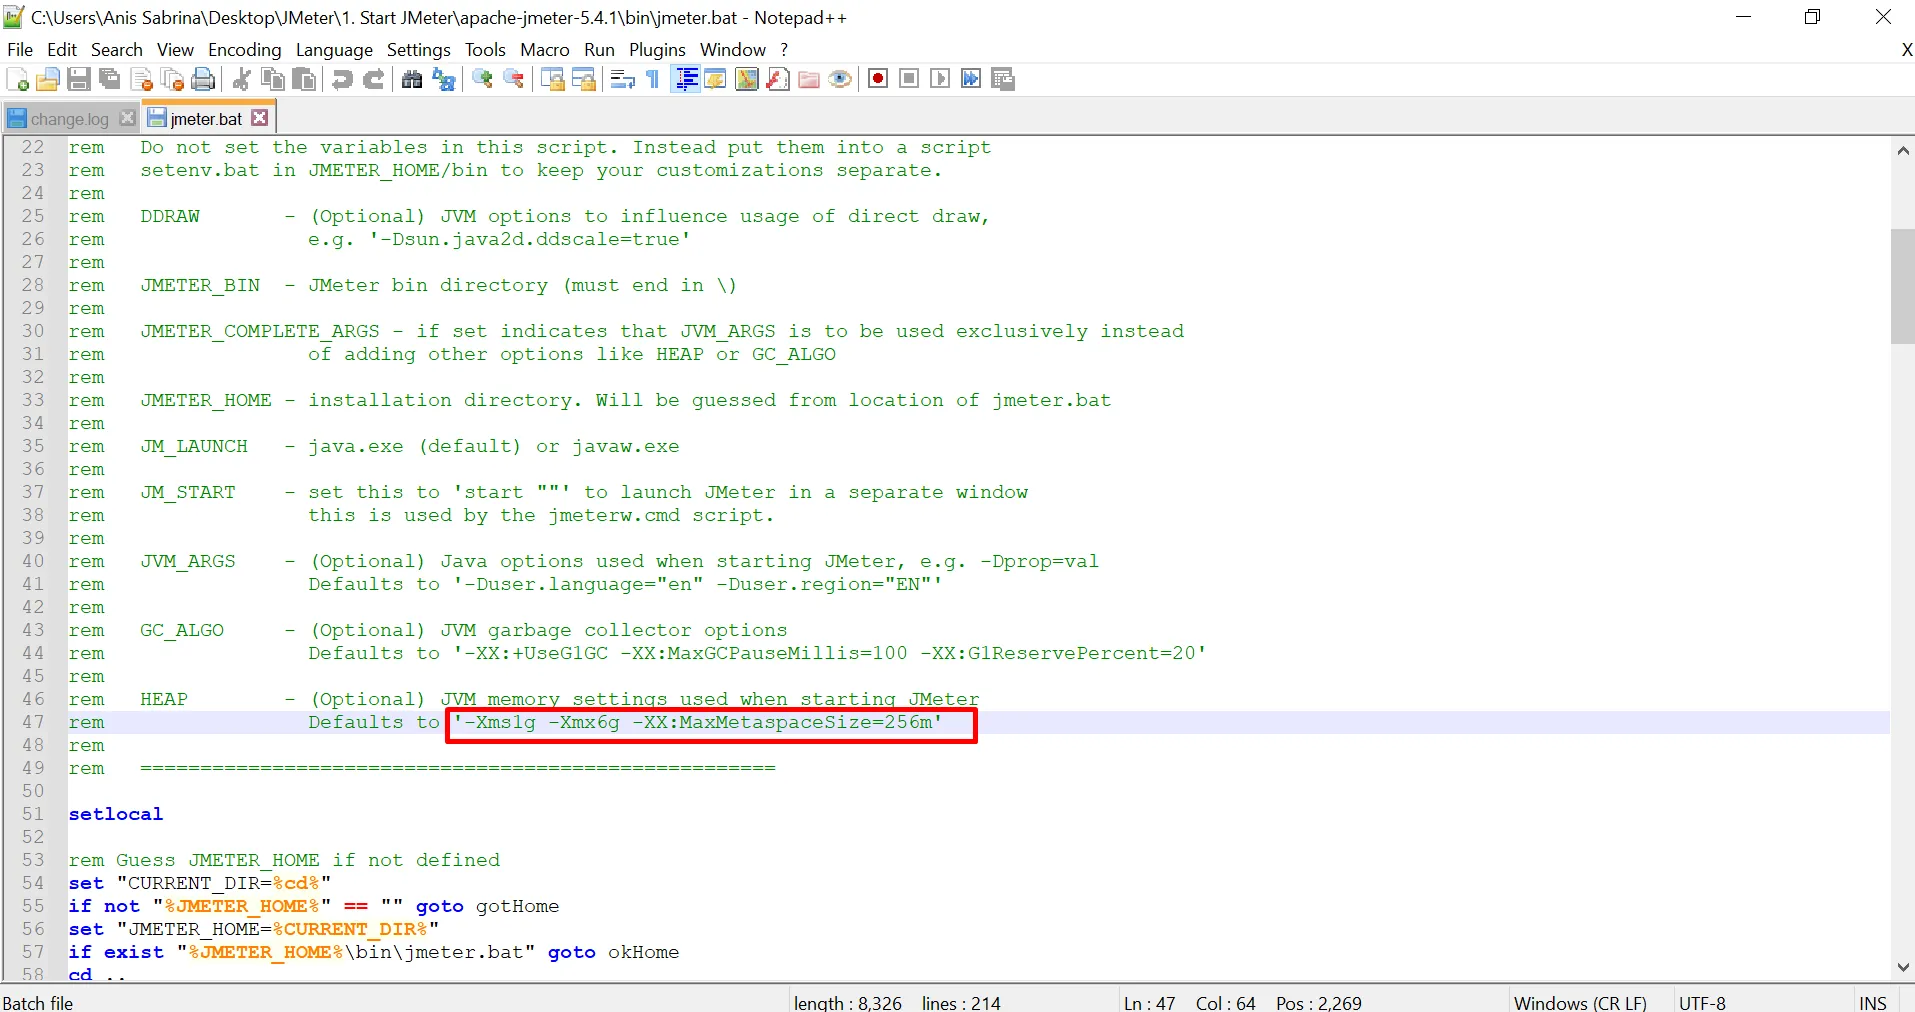Open the Edit menu
This screenshot has width=1915, height=1012.
click(x=62, y=50)
